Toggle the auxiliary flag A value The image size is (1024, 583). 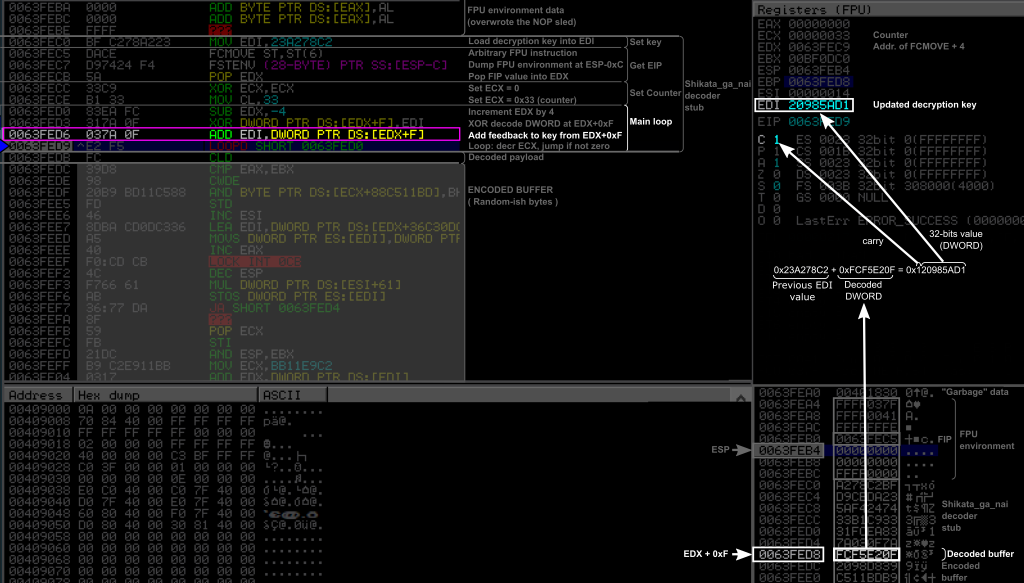tap(776, 162)
